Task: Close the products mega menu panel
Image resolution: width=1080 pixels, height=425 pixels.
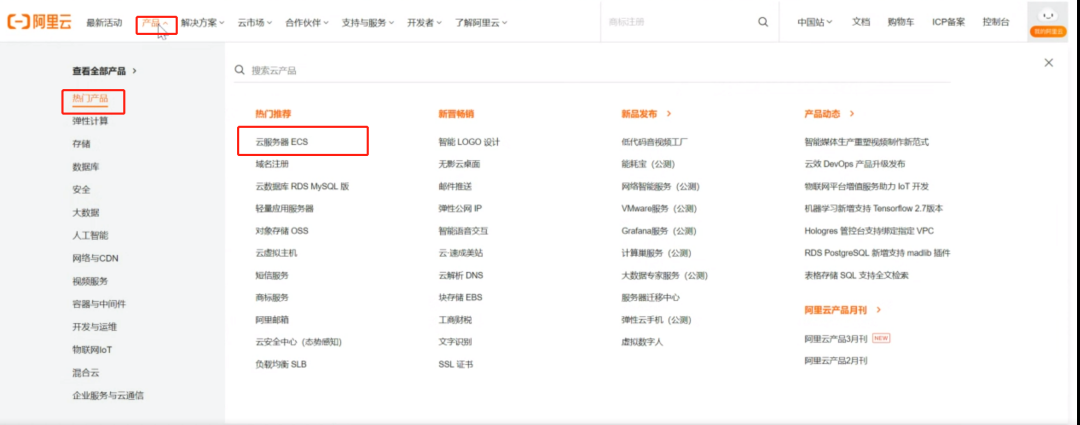Action: [1048, 63]
